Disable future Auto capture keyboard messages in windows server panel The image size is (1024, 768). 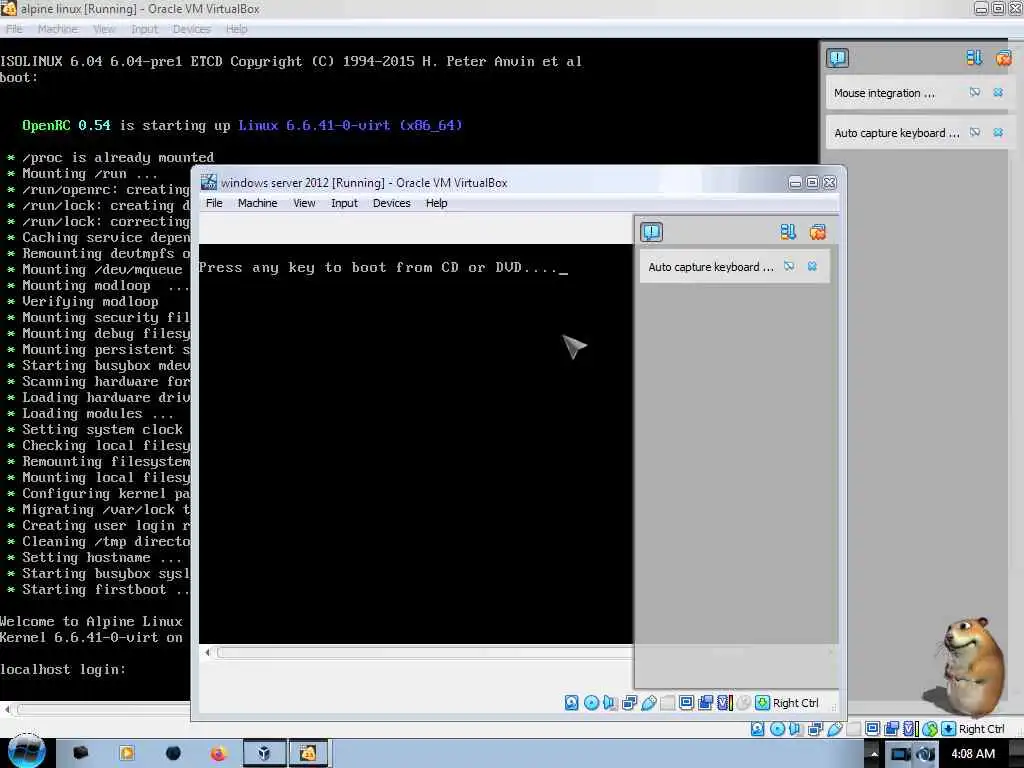coord(789,266)
